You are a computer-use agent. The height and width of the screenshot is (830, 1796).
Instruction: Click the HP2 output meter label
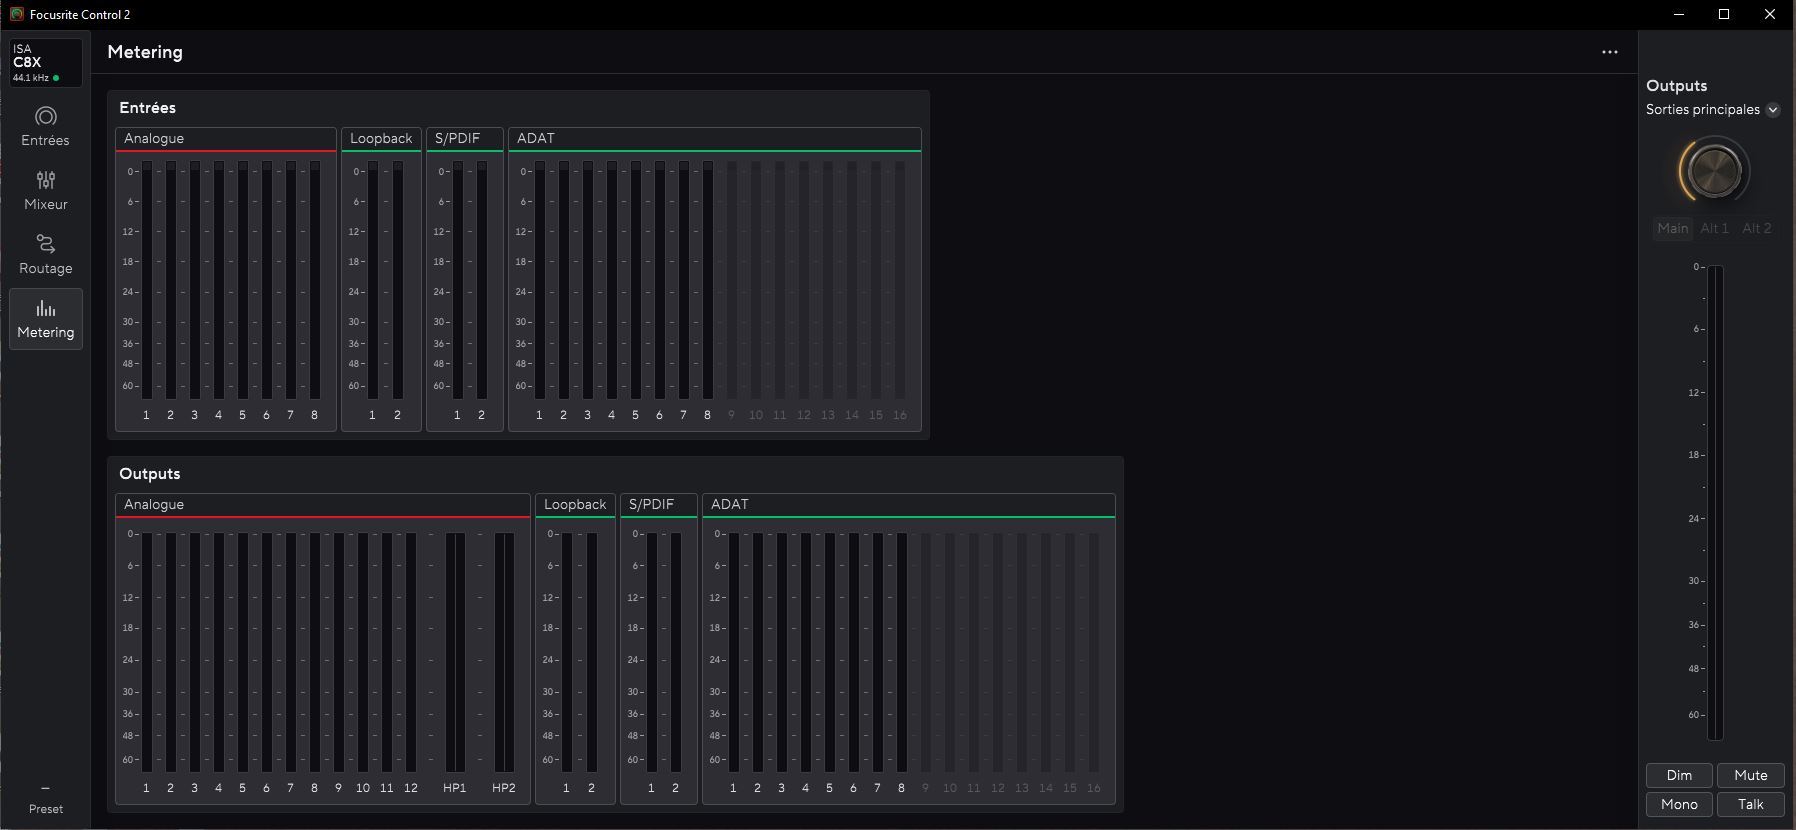coord(504,788)
